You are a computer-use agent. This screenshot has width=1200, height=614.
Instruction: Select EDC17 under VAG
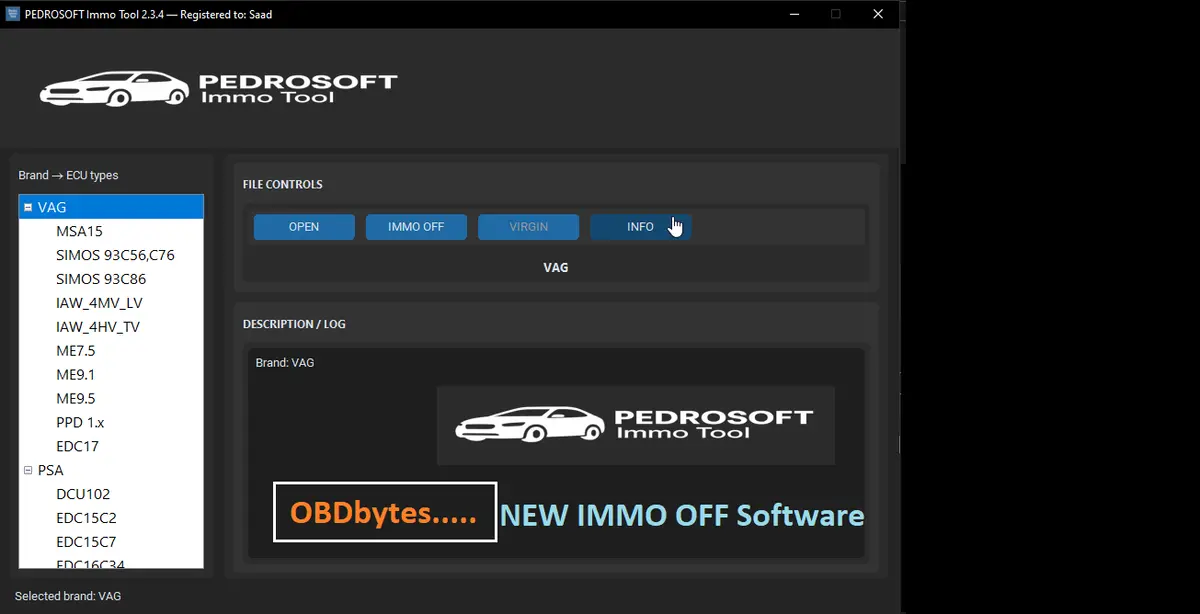point(77,447)
